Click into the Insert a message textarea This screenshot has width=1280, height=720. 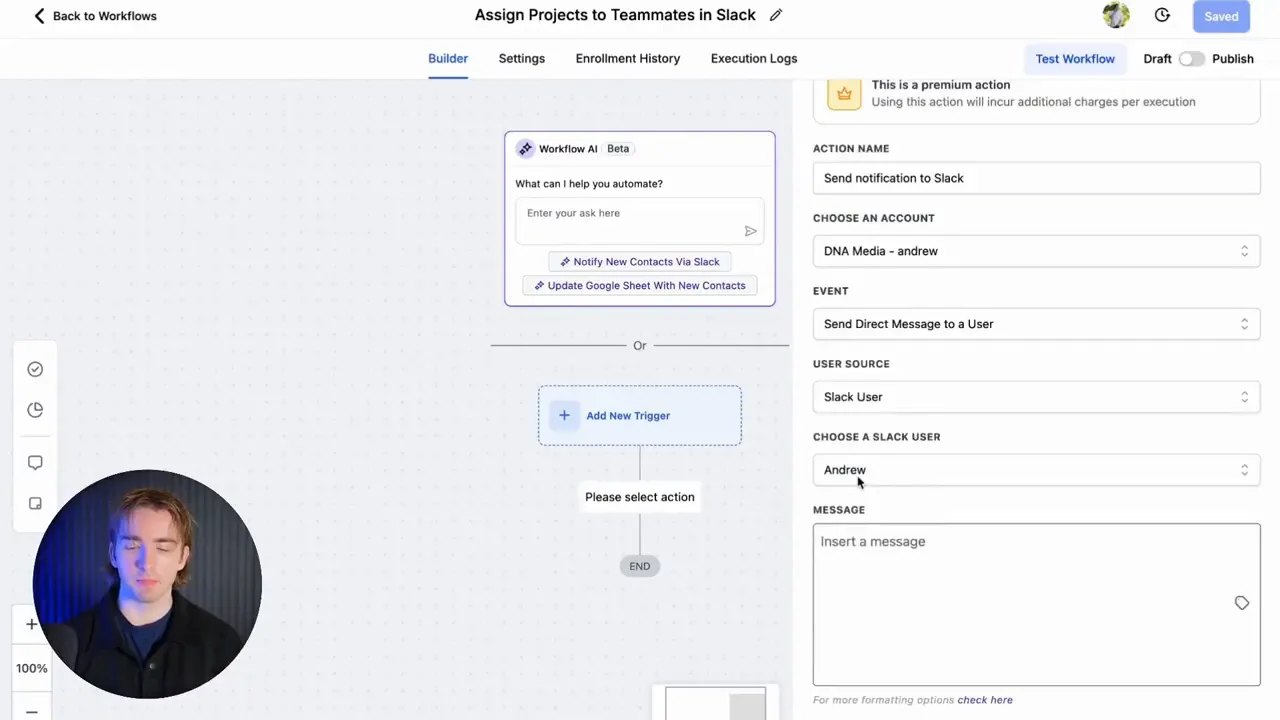[1036, 604]
